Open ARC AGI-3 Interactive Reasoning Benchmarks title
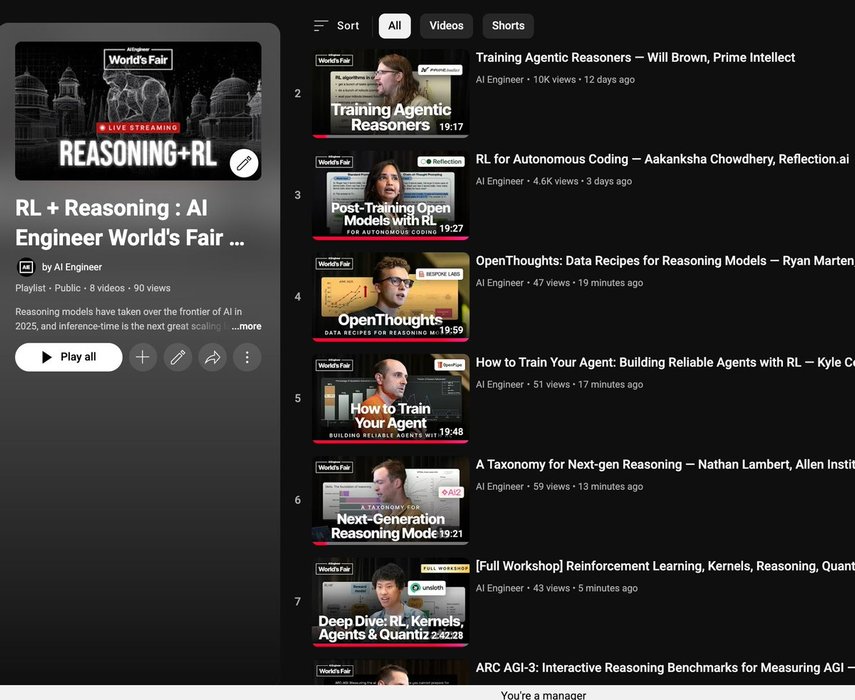 tap(665, 668)
